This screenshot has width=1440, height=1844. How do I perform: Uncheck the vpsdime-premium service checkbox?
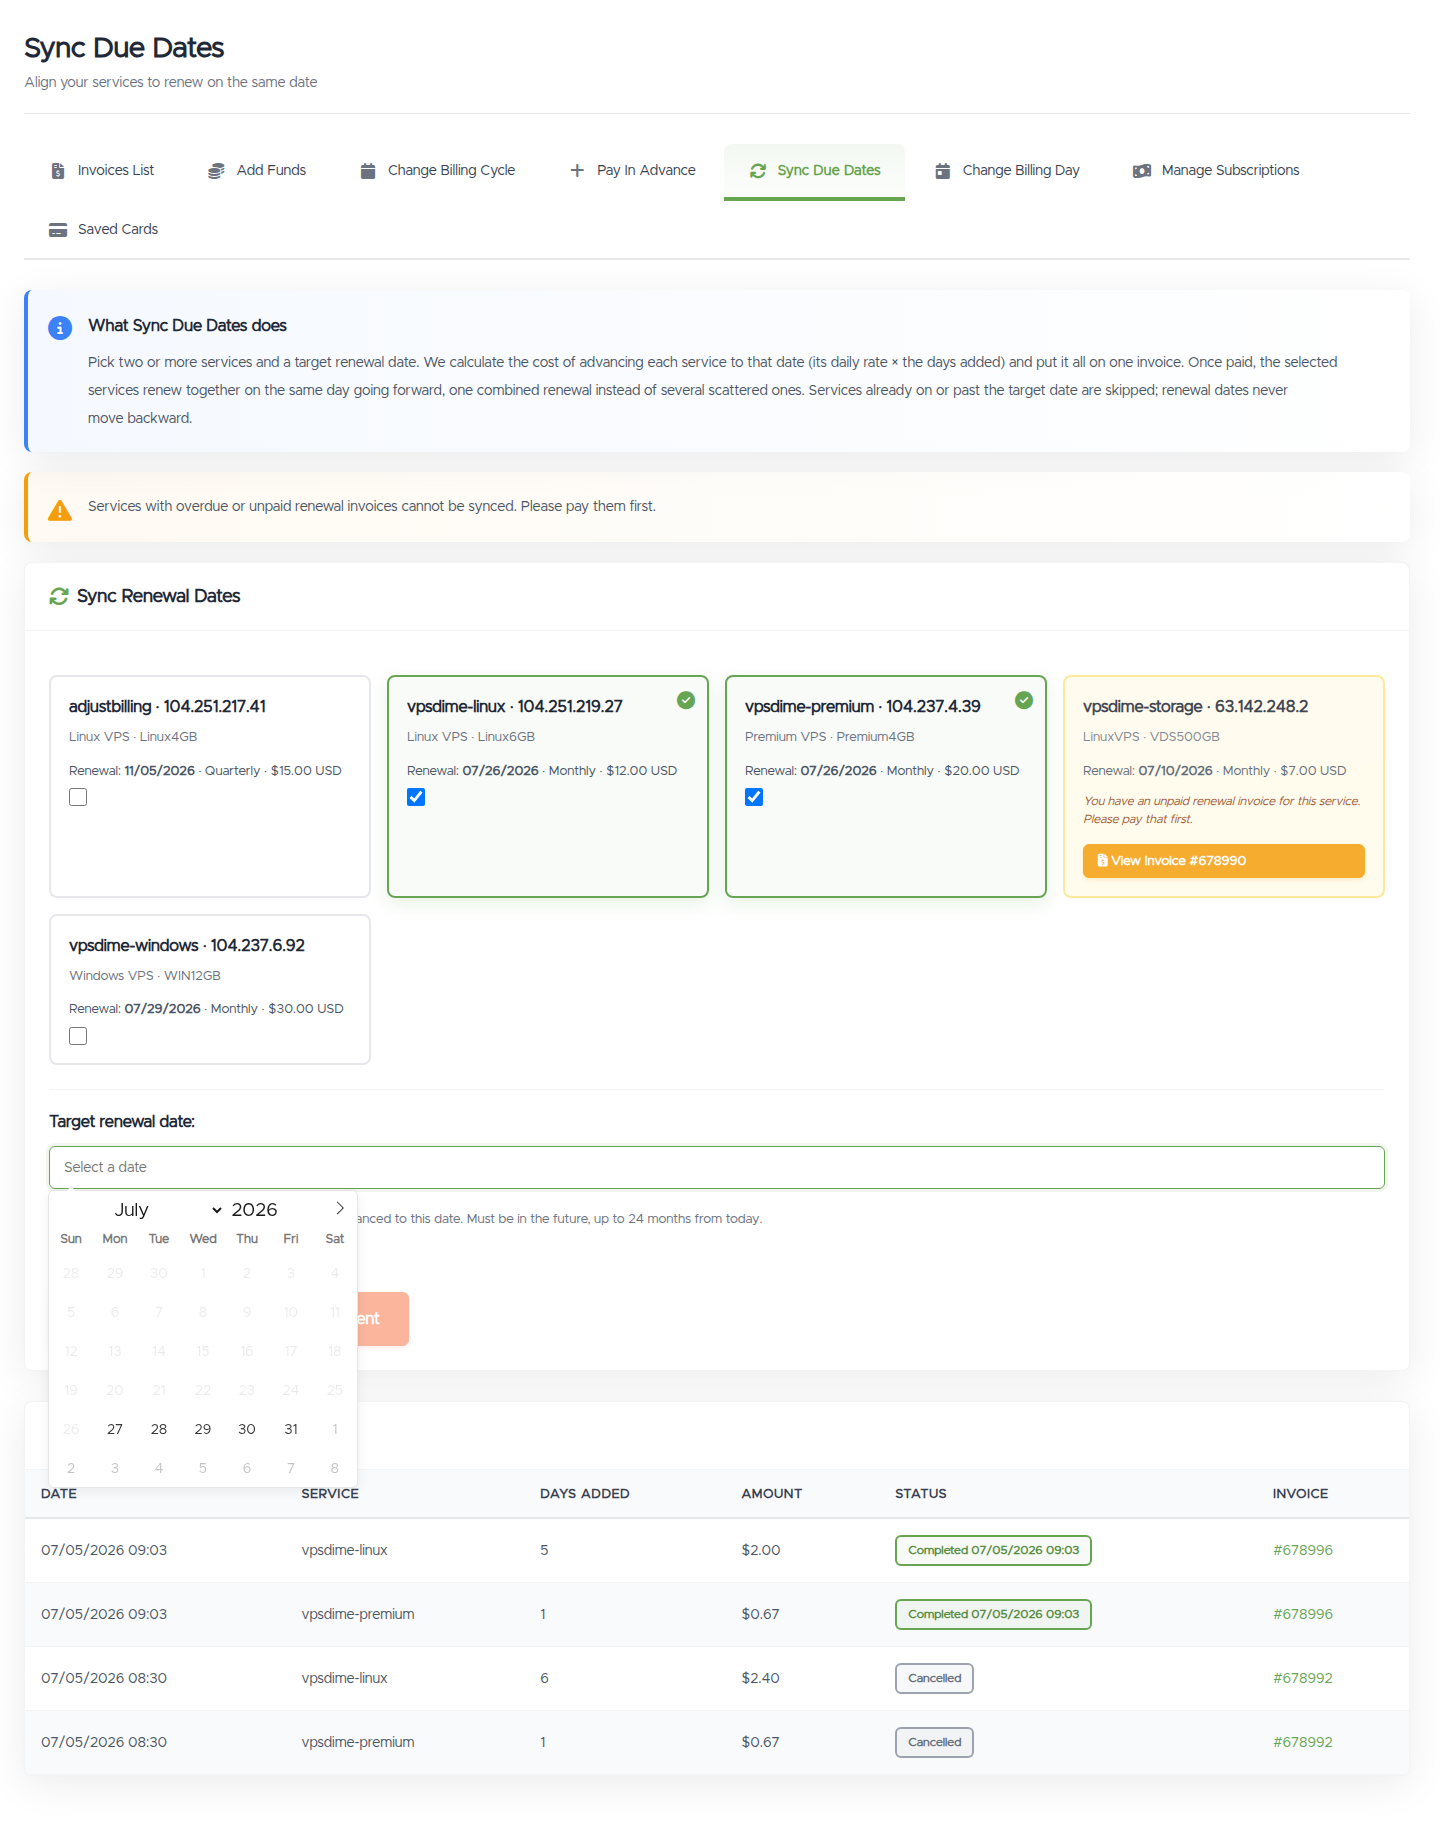tap(754, 797)
